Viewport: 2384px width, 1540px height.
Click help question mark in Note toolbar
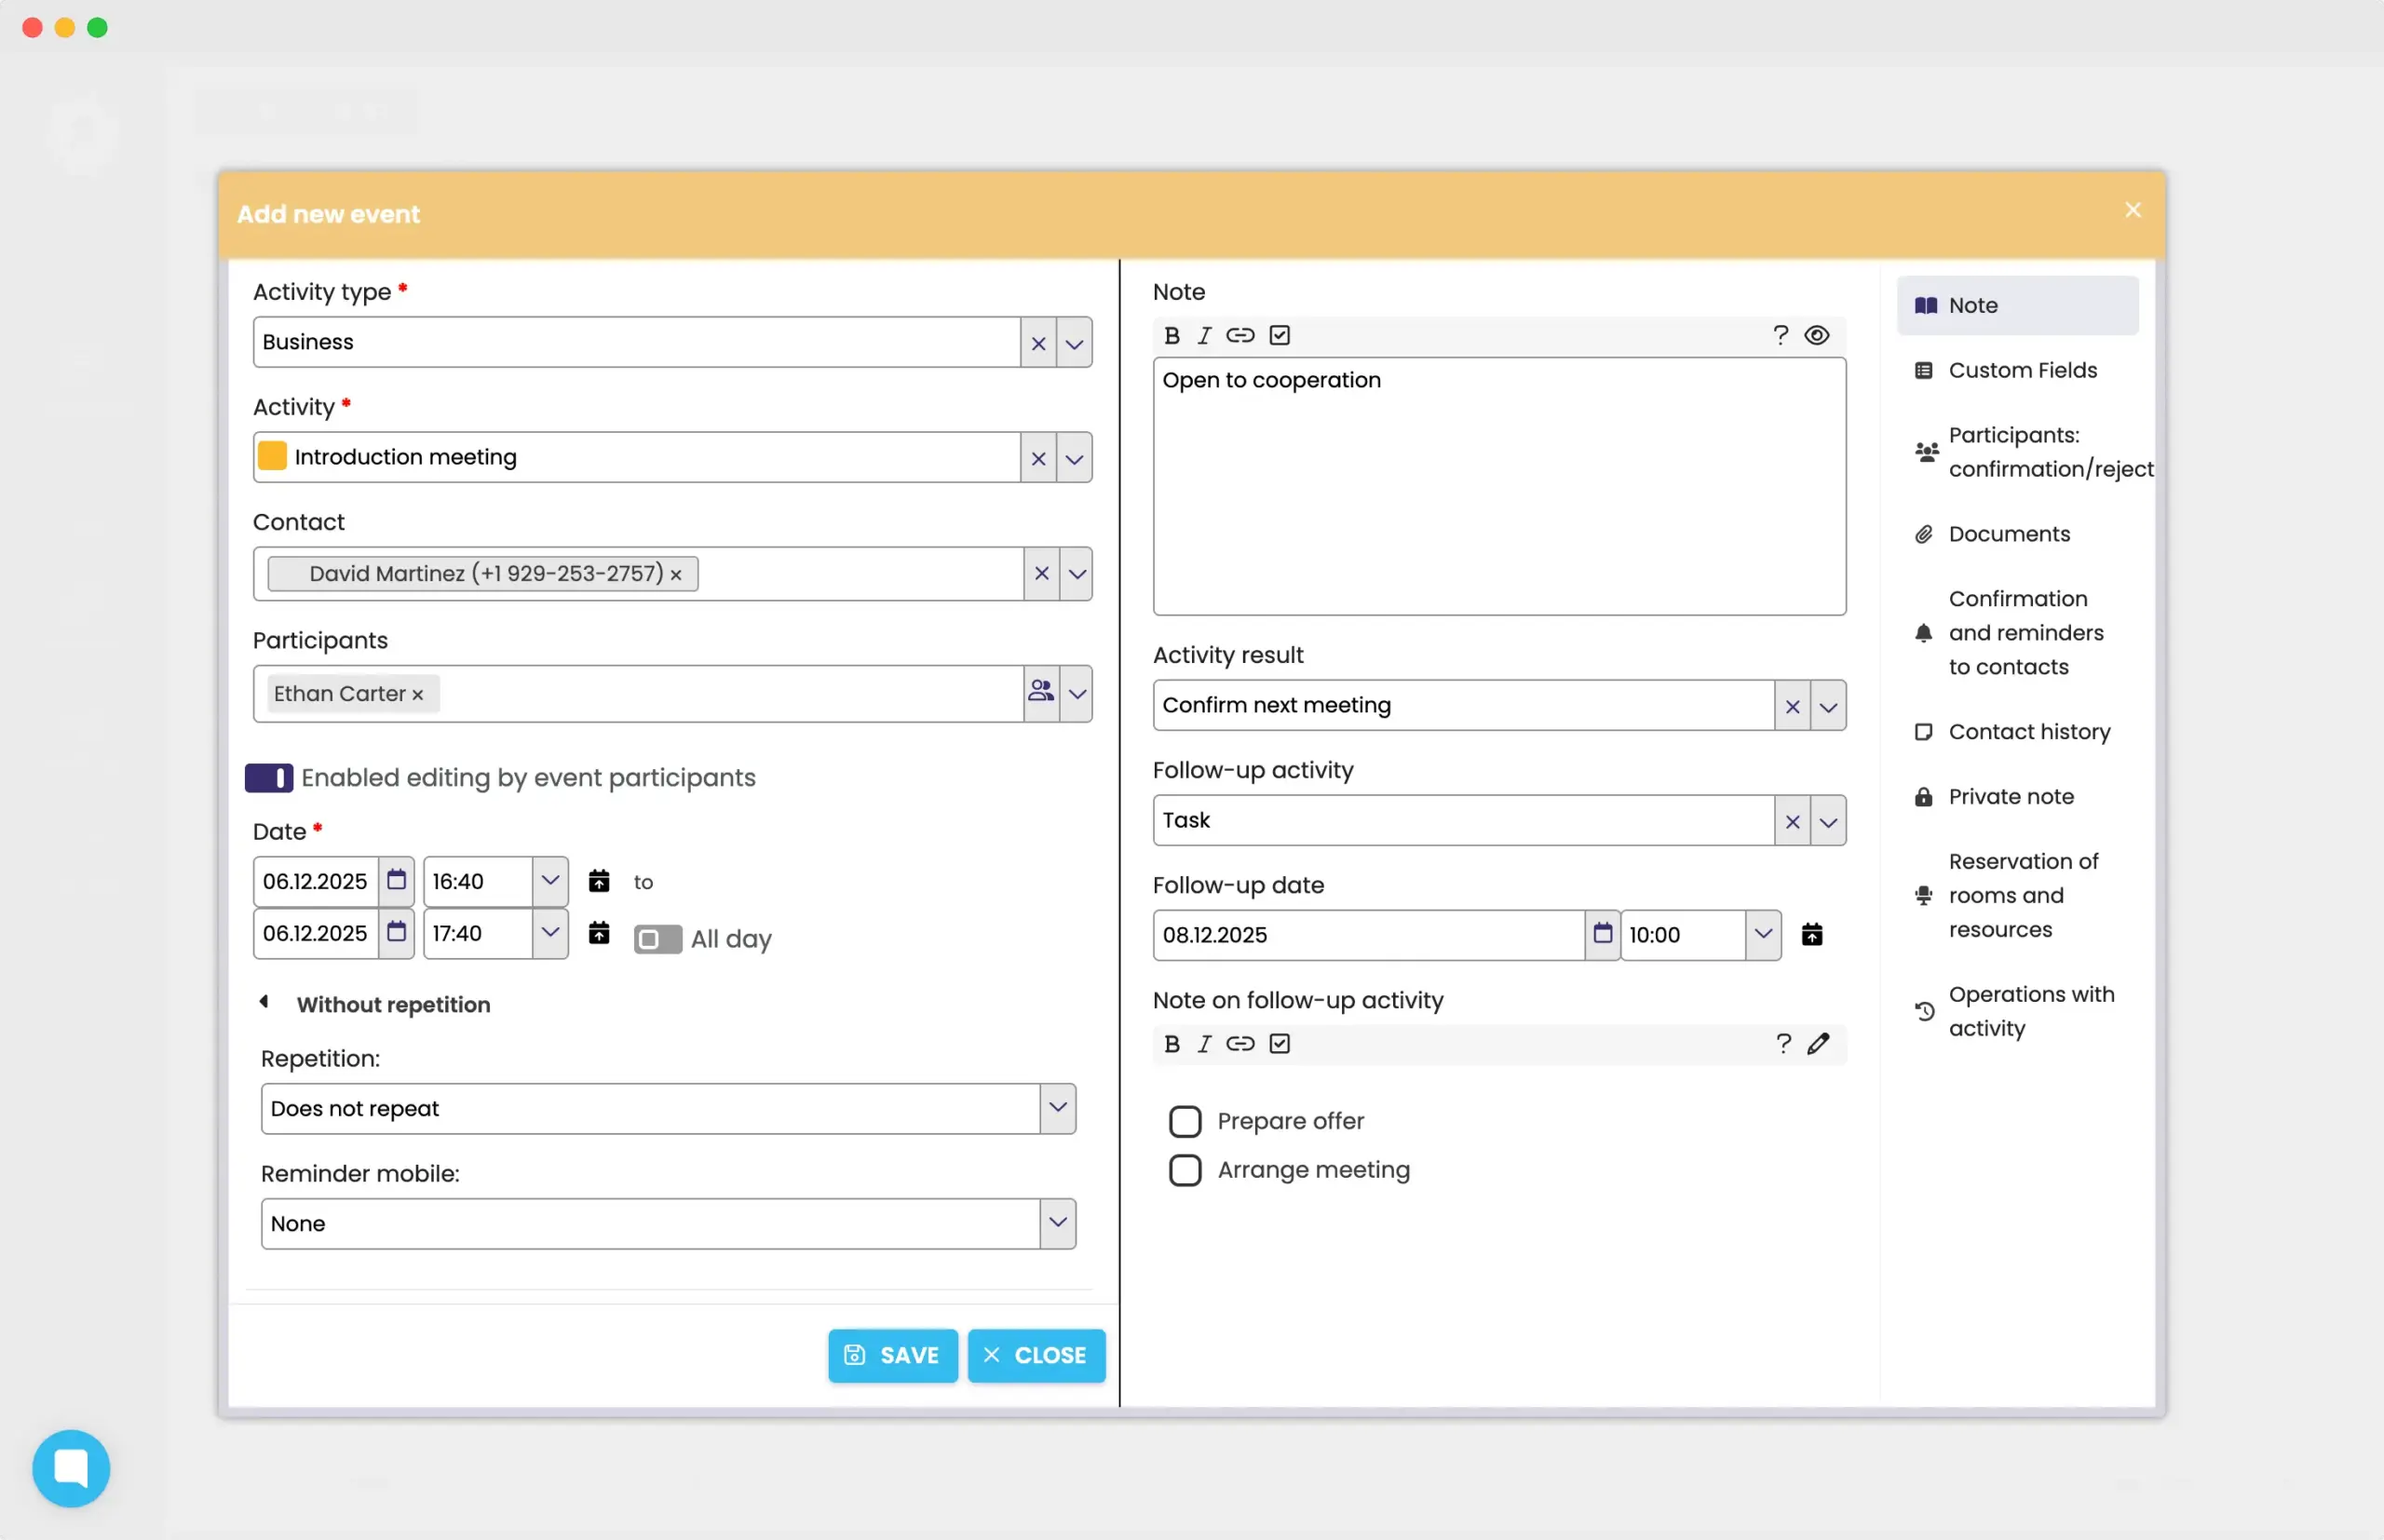pyautogui.click(x=1780, y=336)
